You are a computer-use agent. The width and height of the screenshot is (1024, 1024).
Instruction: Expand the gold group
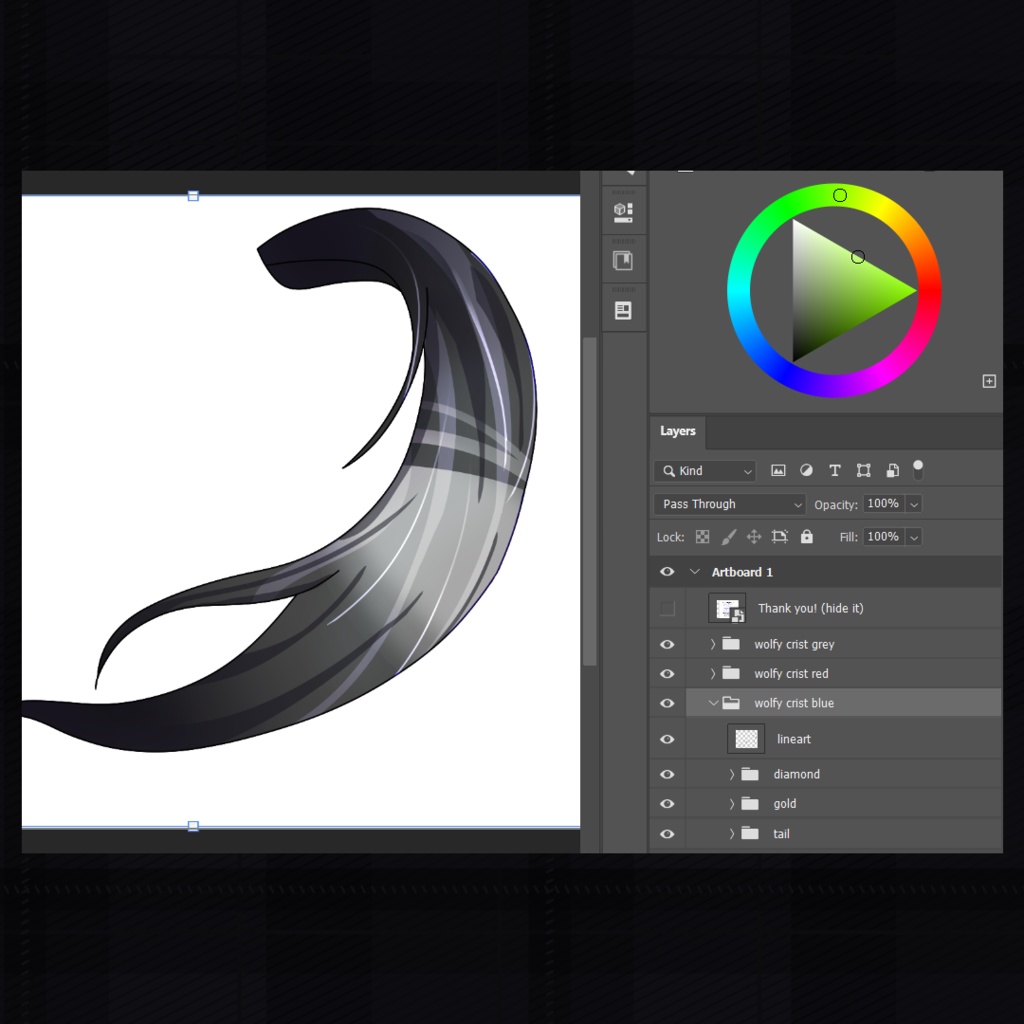pyautogui.click(x=732, y=804)
